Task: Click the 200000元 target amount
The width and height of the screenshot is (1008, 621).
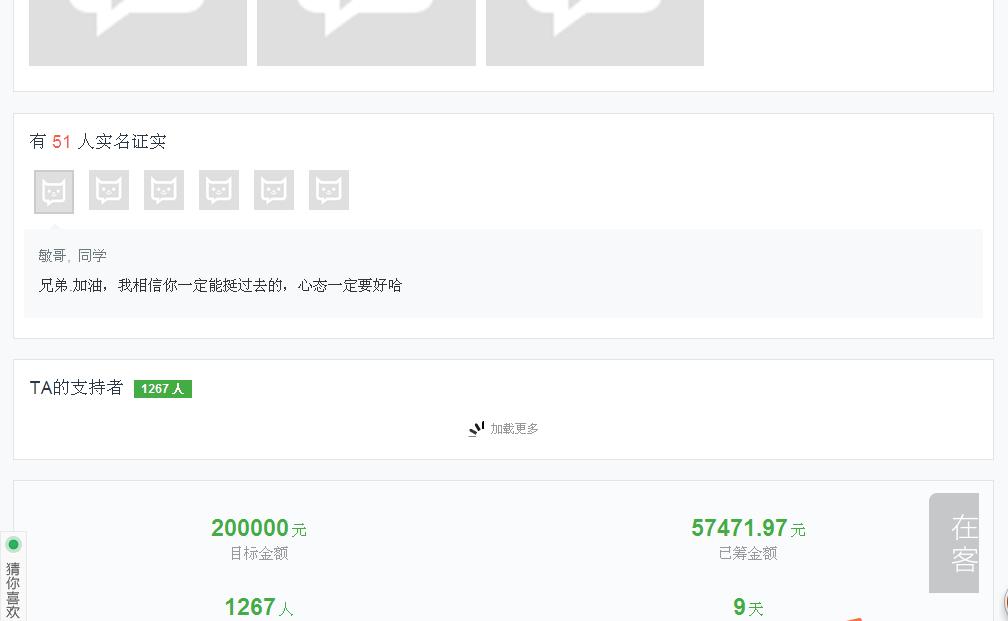Action: 258,528
